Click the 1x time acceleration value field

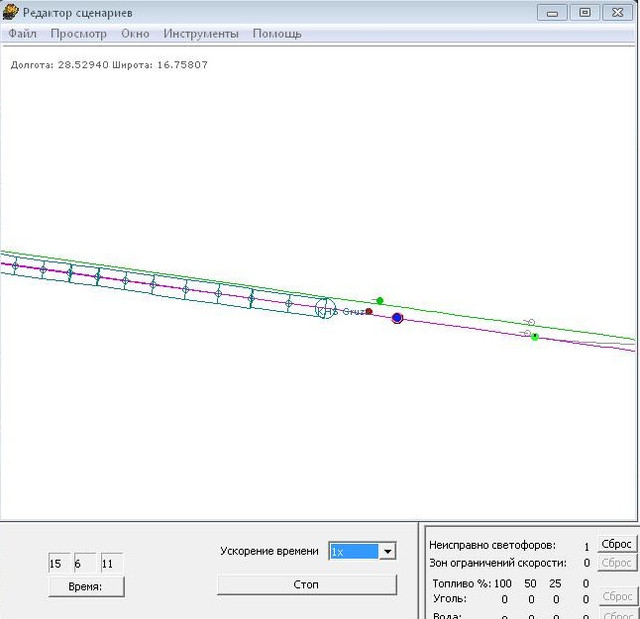pos(354,551)
